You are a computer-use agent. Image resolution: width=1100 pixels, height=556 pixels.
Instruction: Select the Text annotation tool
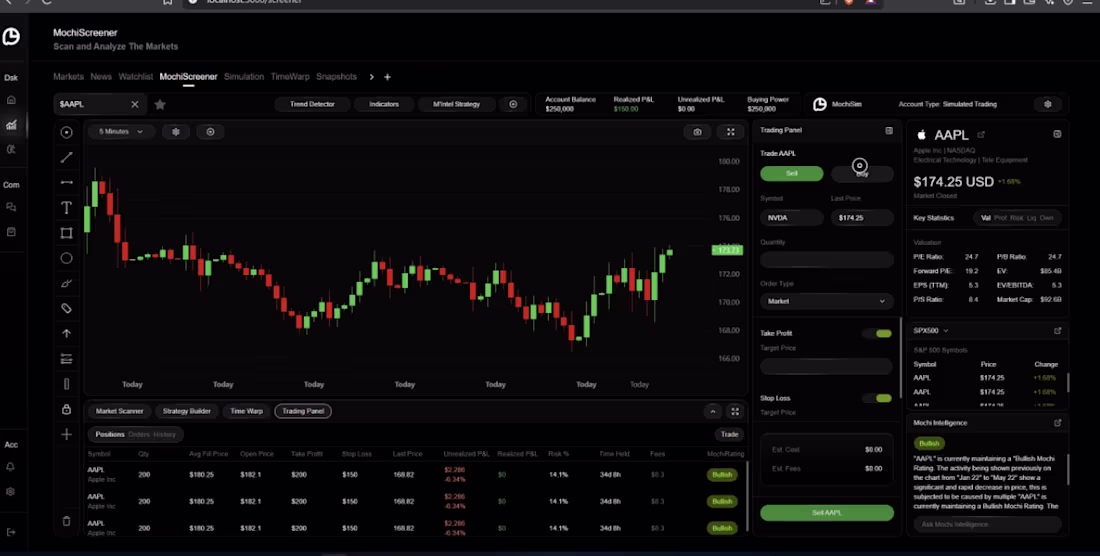[67, 208]
